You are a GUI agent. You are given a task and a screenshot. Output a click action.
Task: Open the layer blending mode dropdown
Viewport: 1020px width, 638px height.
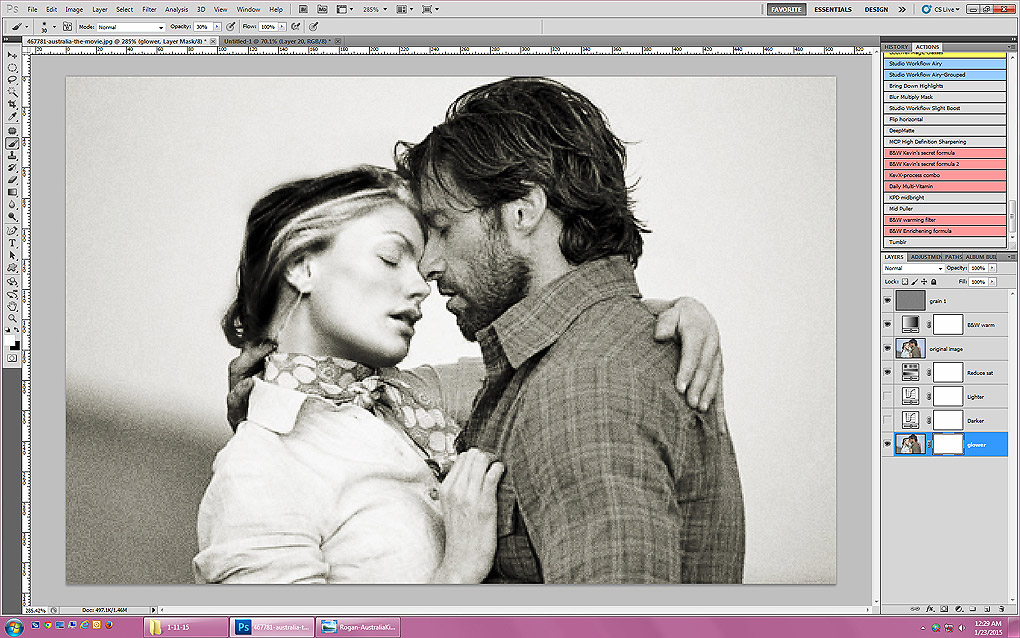pyautogui.click(x=912, y=269)
